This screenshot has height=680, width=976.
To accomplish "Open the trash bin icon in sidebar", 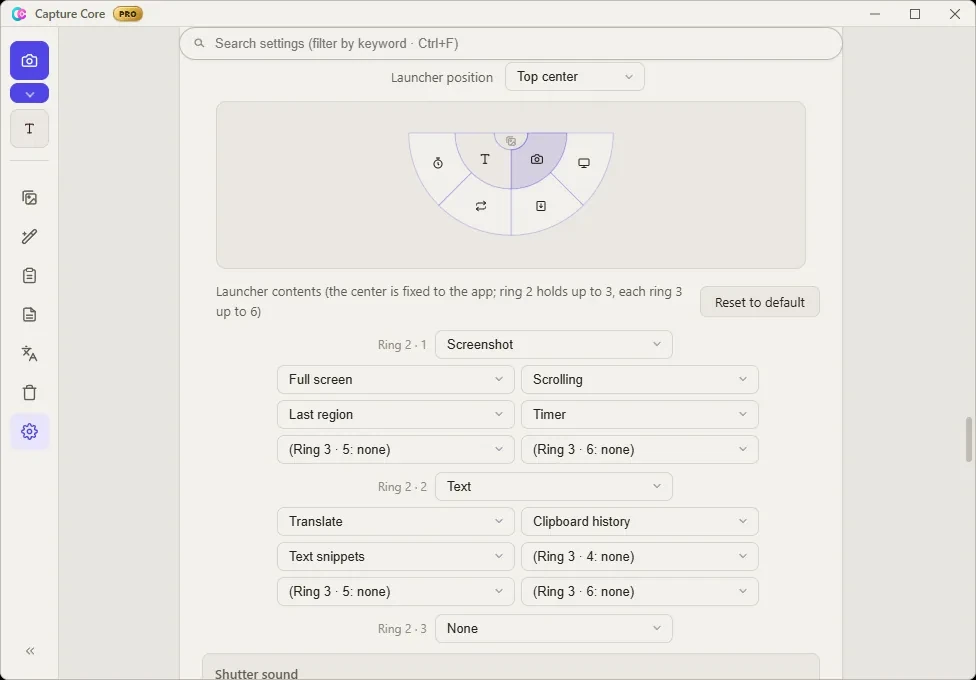I will pyautogui.click(x=29, y=392).
